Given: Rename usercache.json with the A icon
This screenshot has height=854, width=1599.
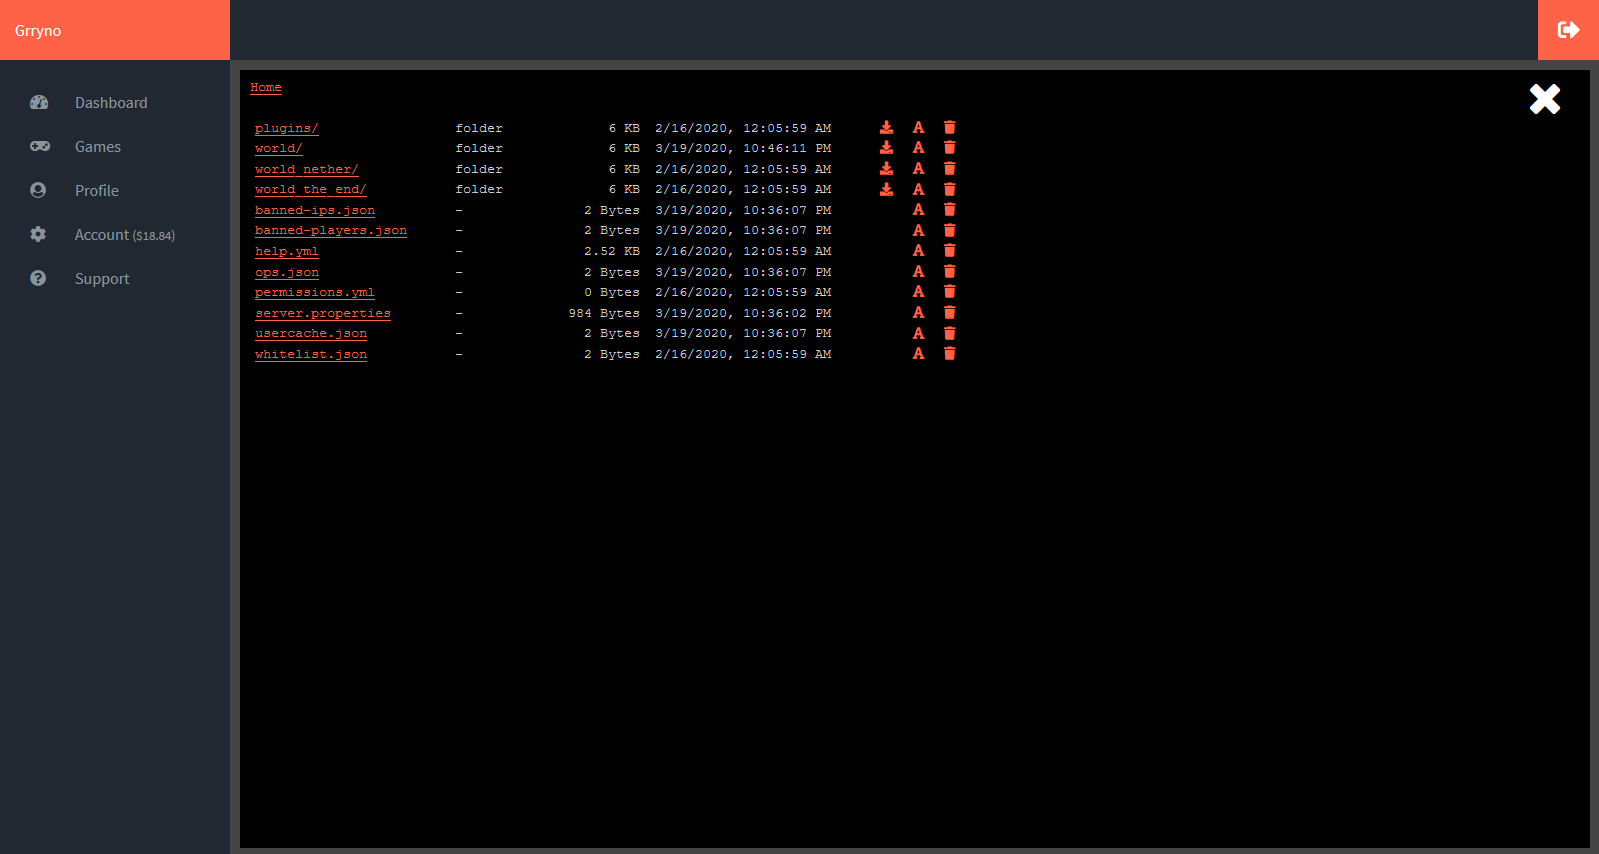Looking at the screenshot, I should (x=918, y=333).
